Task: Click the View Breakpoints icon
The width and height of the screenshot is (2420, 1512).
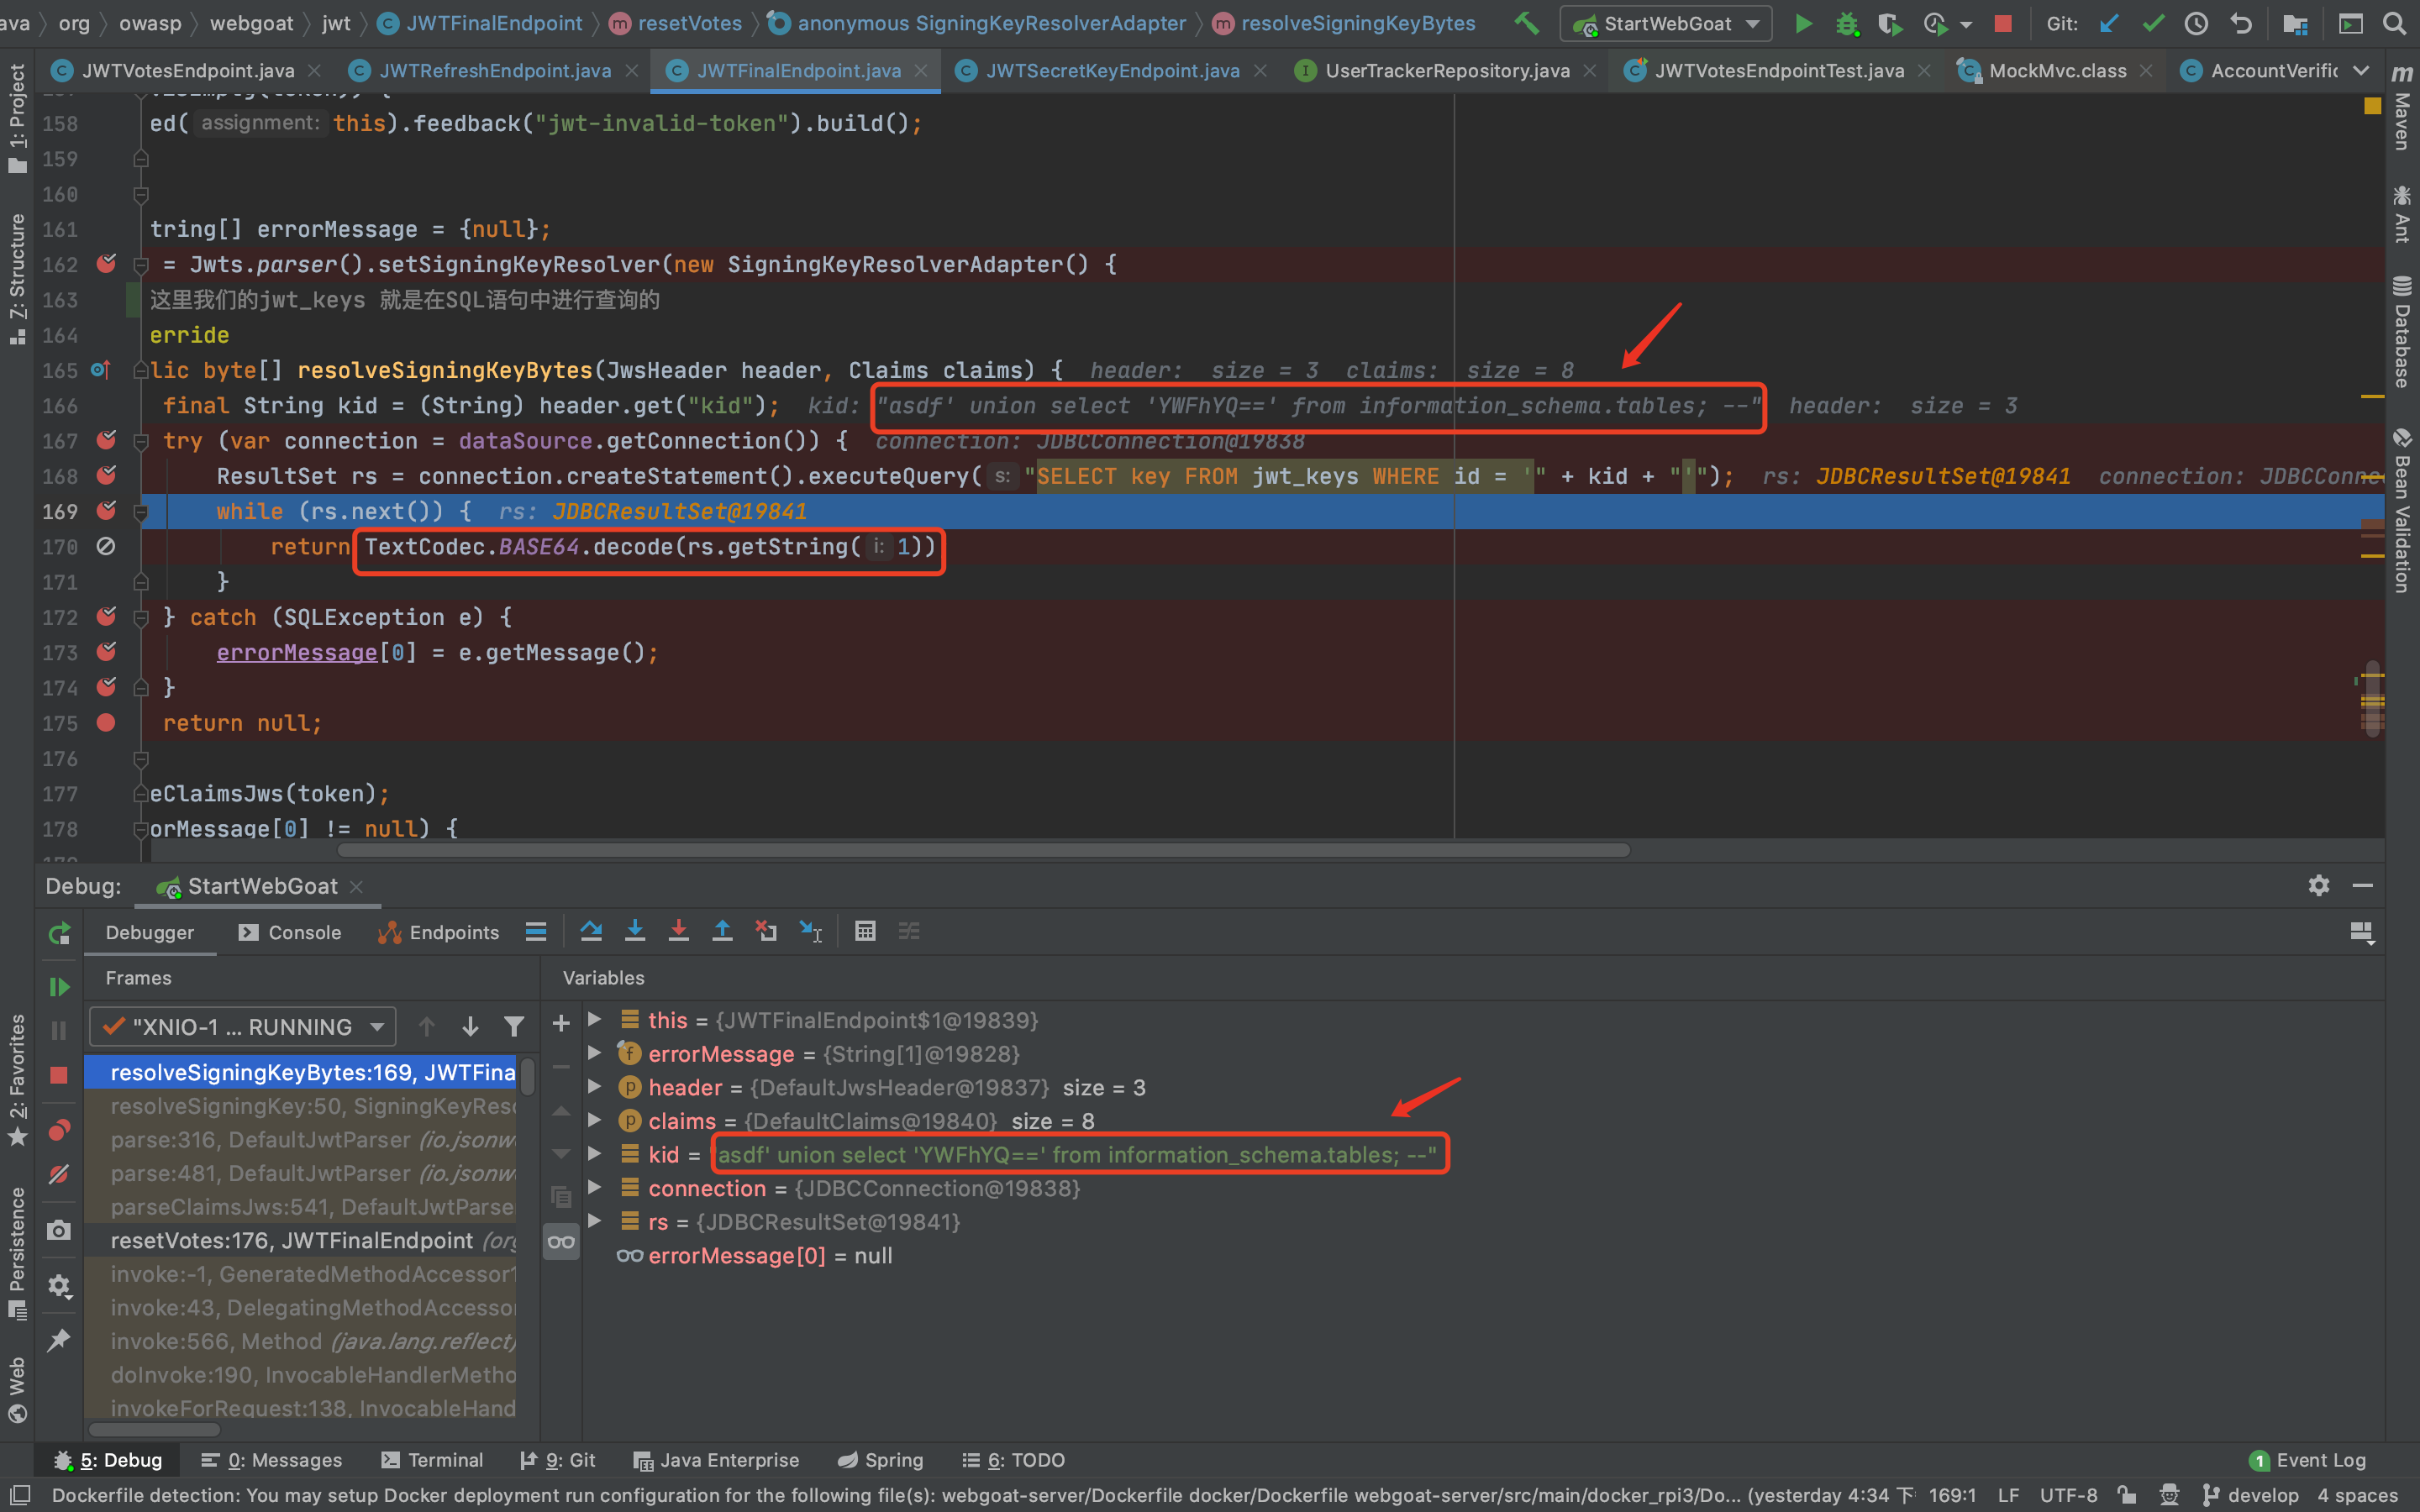Action: point(59,1130)
